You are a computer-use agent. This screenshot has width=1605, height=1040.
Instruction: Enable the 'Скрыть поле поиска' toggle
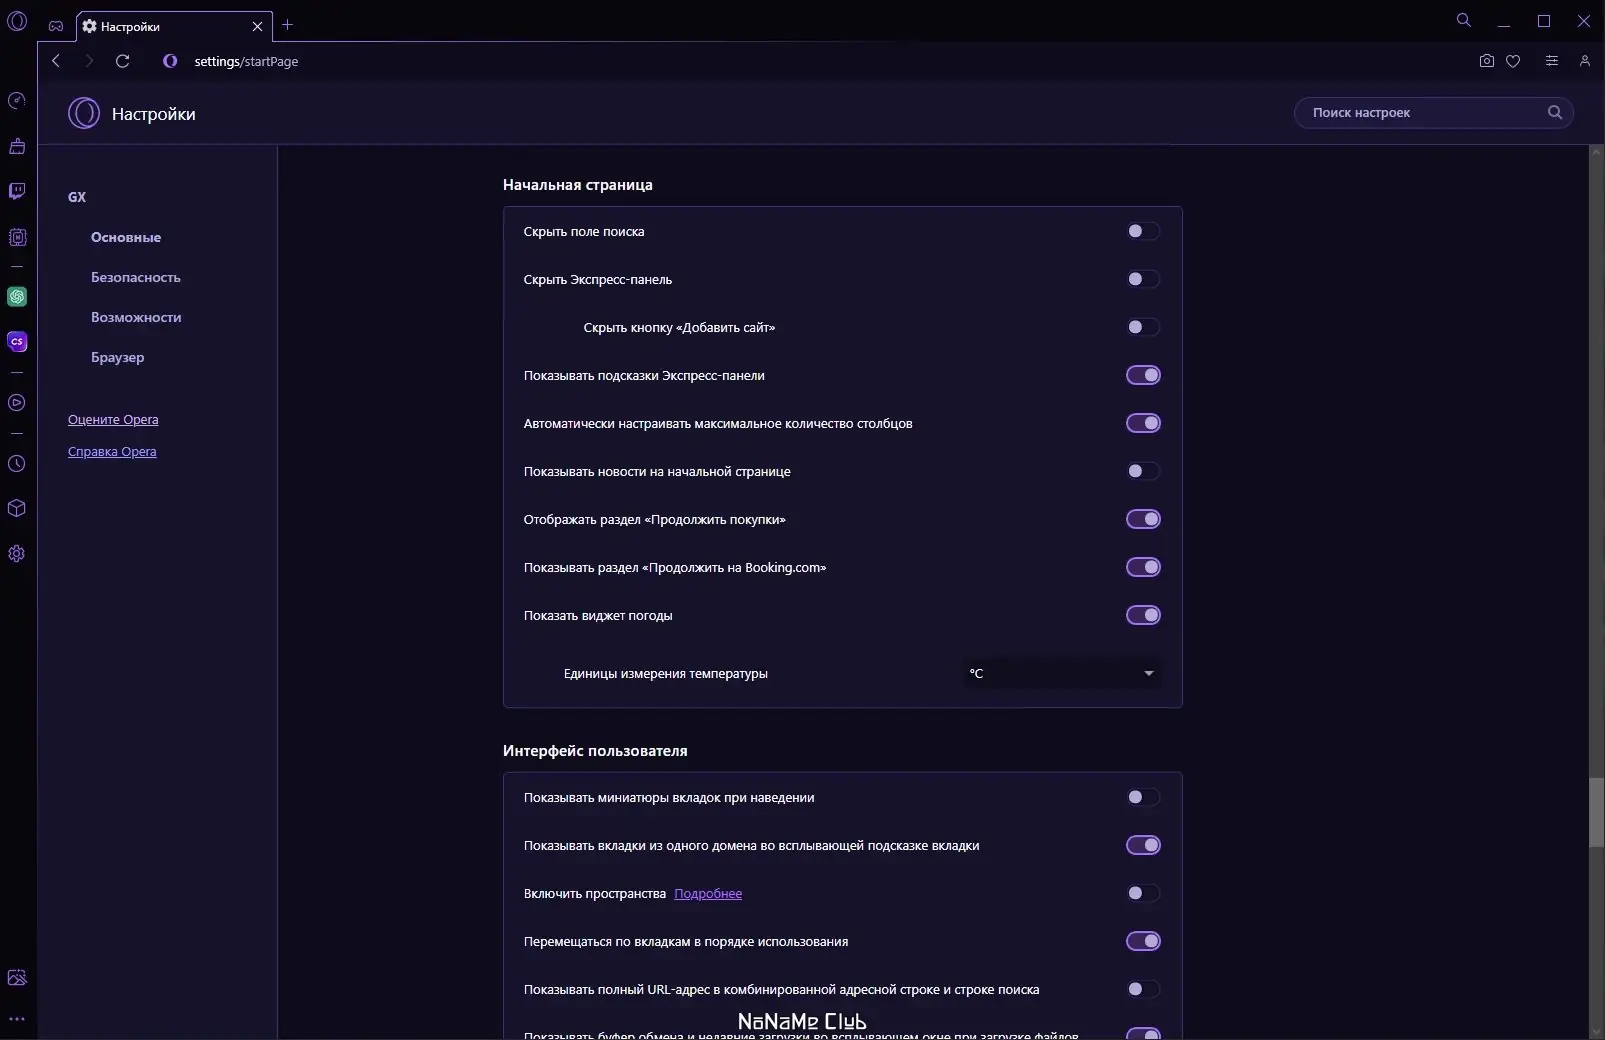tap(1143, 231)
